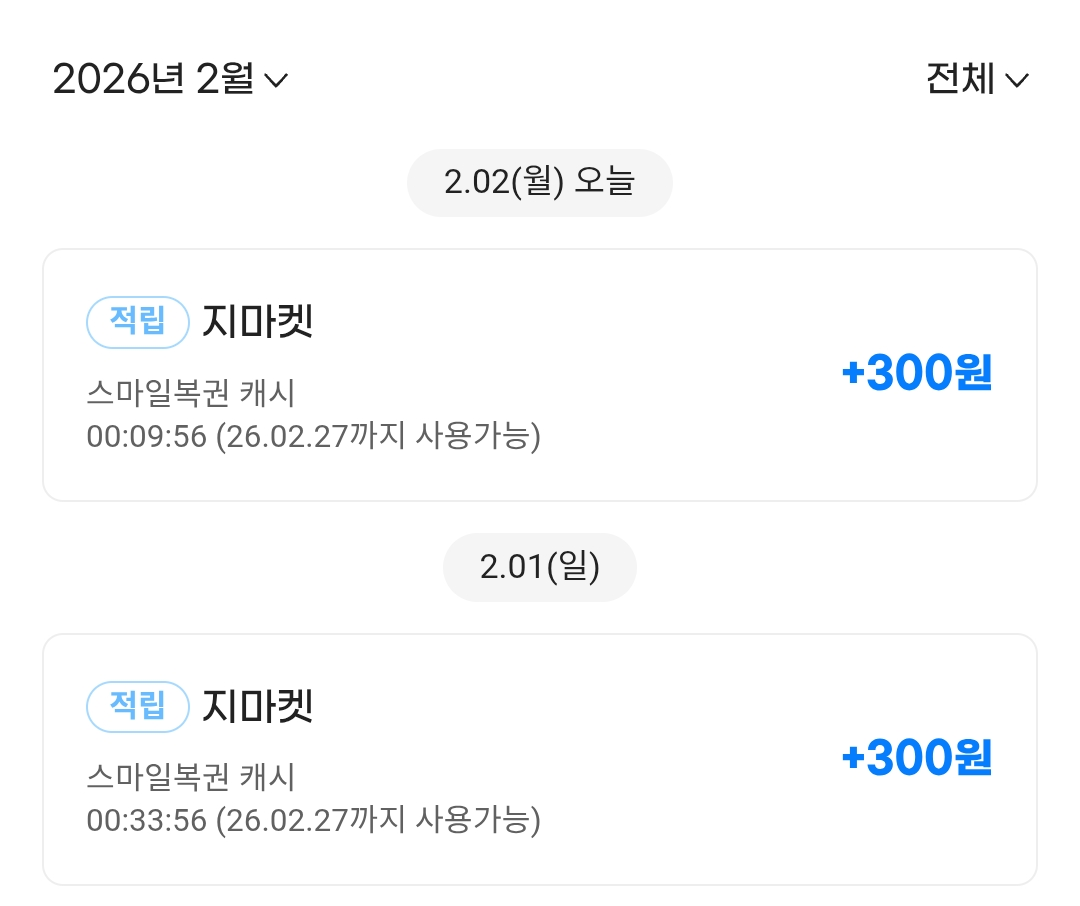
Task: Open the 2026년 2월 month selector
Action: coord(170,79)
